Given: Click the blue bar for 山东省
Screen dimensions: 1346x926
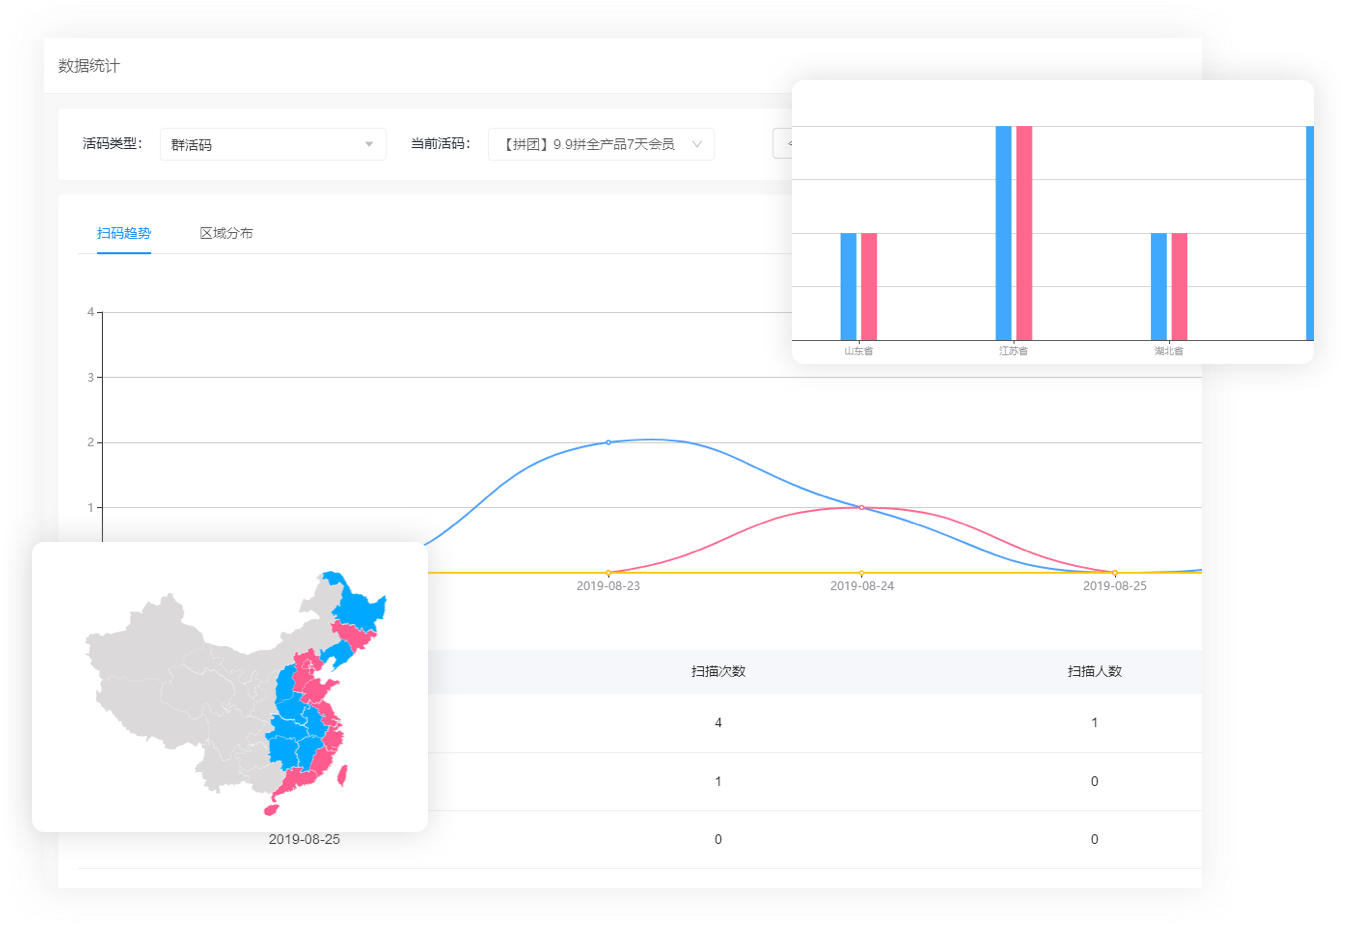Looking at the screenshot, I should [848, 286].
